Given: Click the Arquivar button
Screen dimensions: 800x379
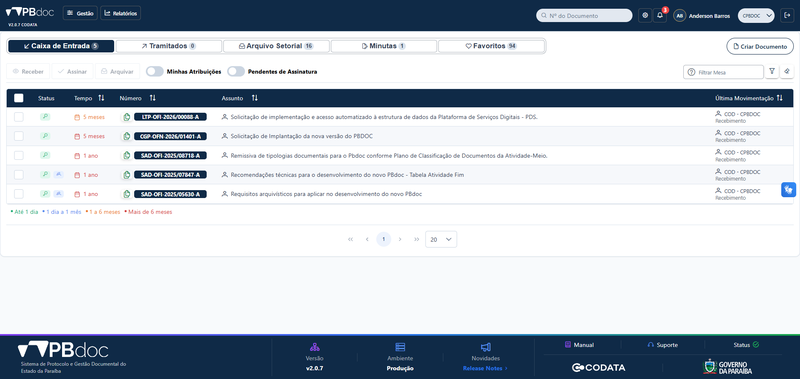Looking at the screenshot, I should point(117,72).
